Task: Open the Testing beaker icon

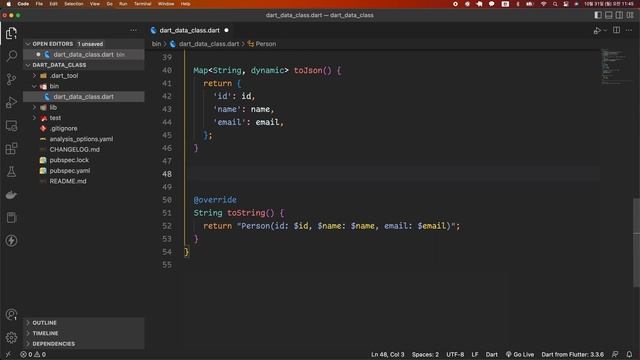Action: [x=11, y=171]
